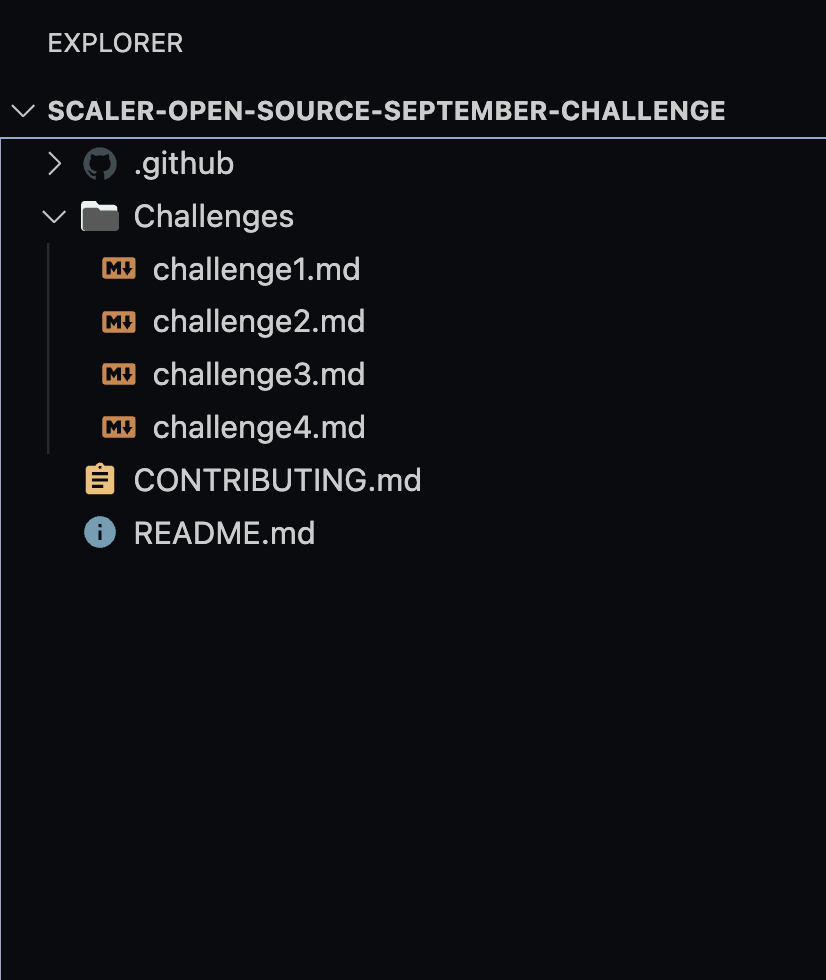This screenshot has height=980, width=826.
Task: Select the challenge3.md file
Action: pyautogui.click(x=258, y=374)
